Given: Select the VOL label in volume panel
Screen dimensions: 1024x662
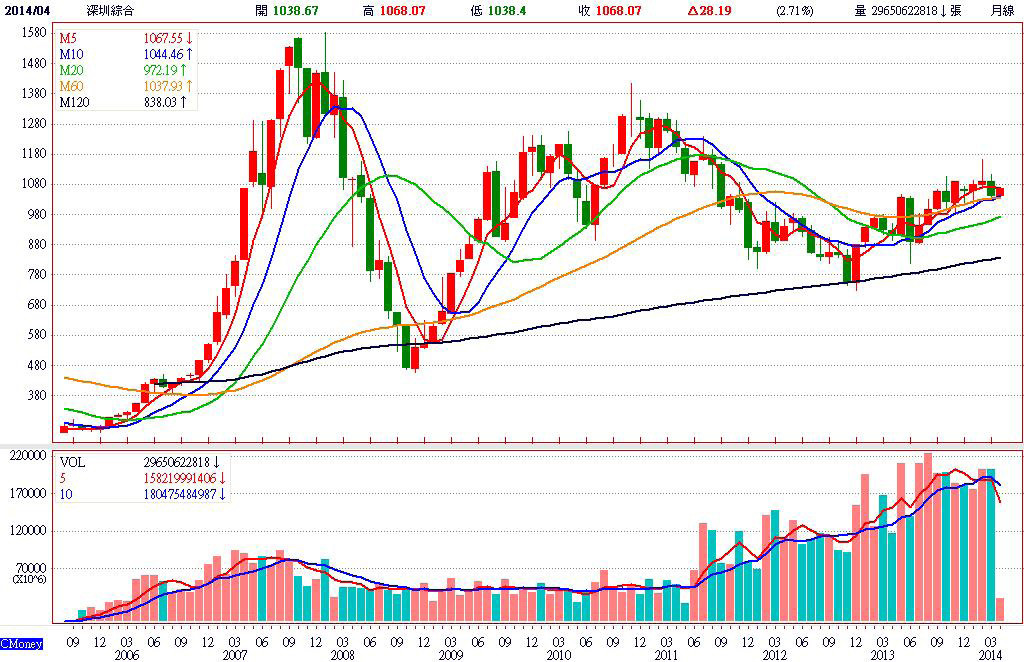Looking at the screenshot, I should click(x=72, y=462).
